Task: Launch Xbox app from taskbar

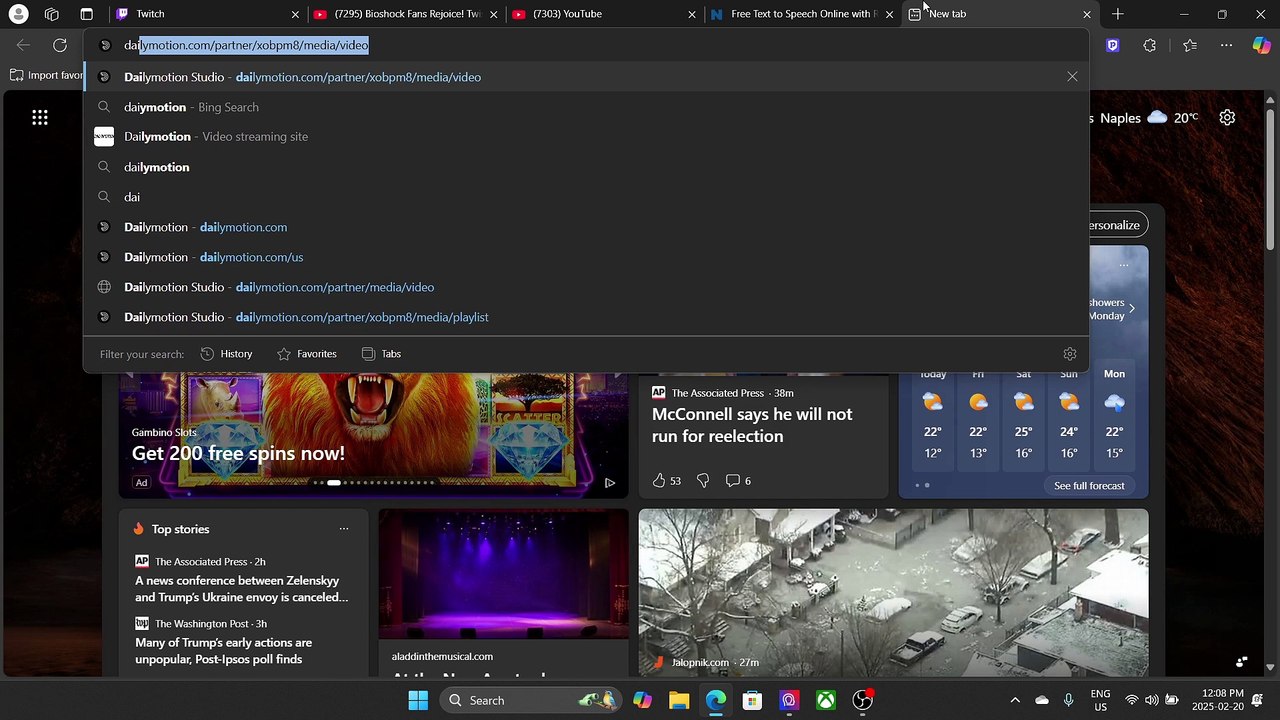Action: 826,700
